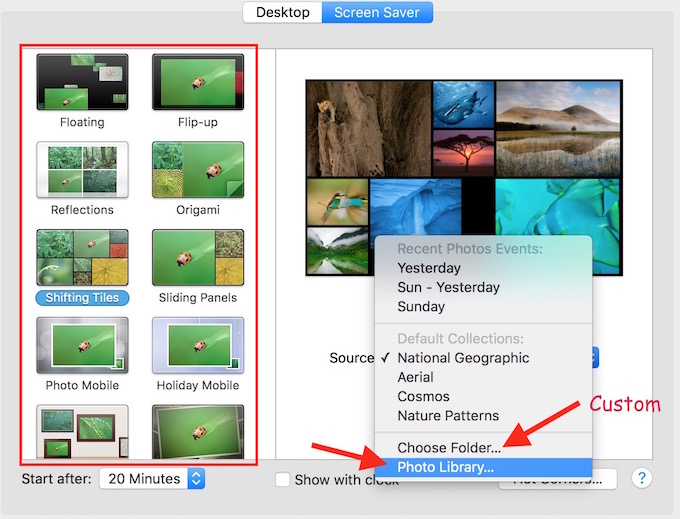Open the Start after 20 Minutes dropdown

[152, 479]
